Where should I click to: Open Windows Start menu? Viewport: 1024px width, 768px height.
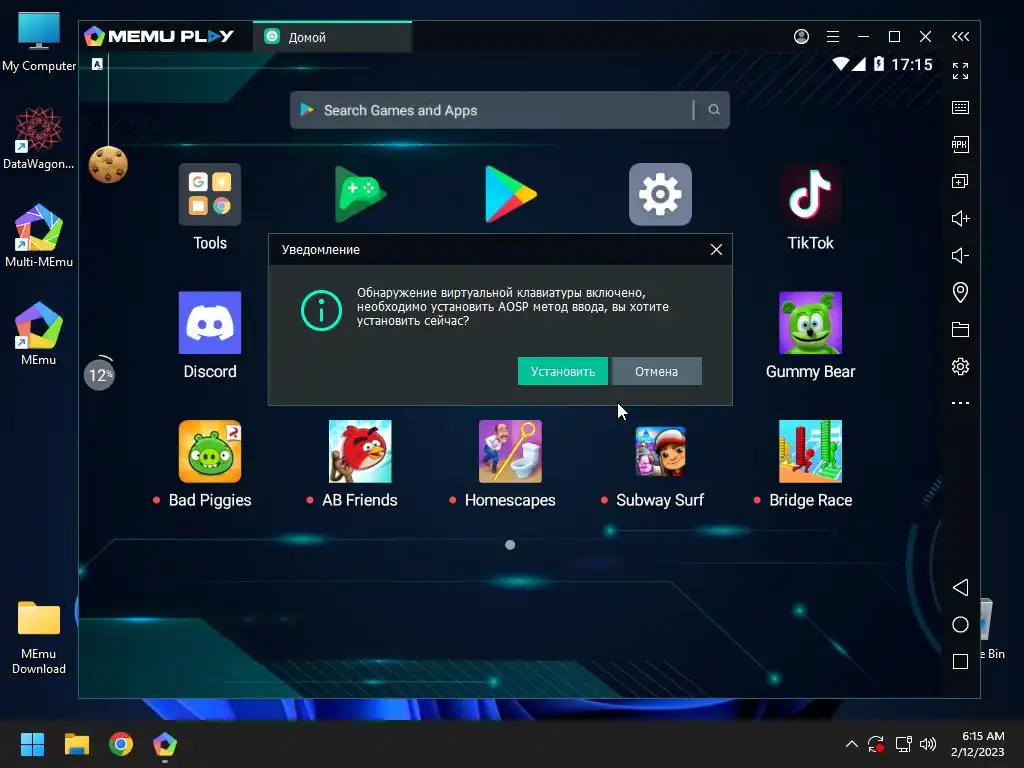point(32,744)
